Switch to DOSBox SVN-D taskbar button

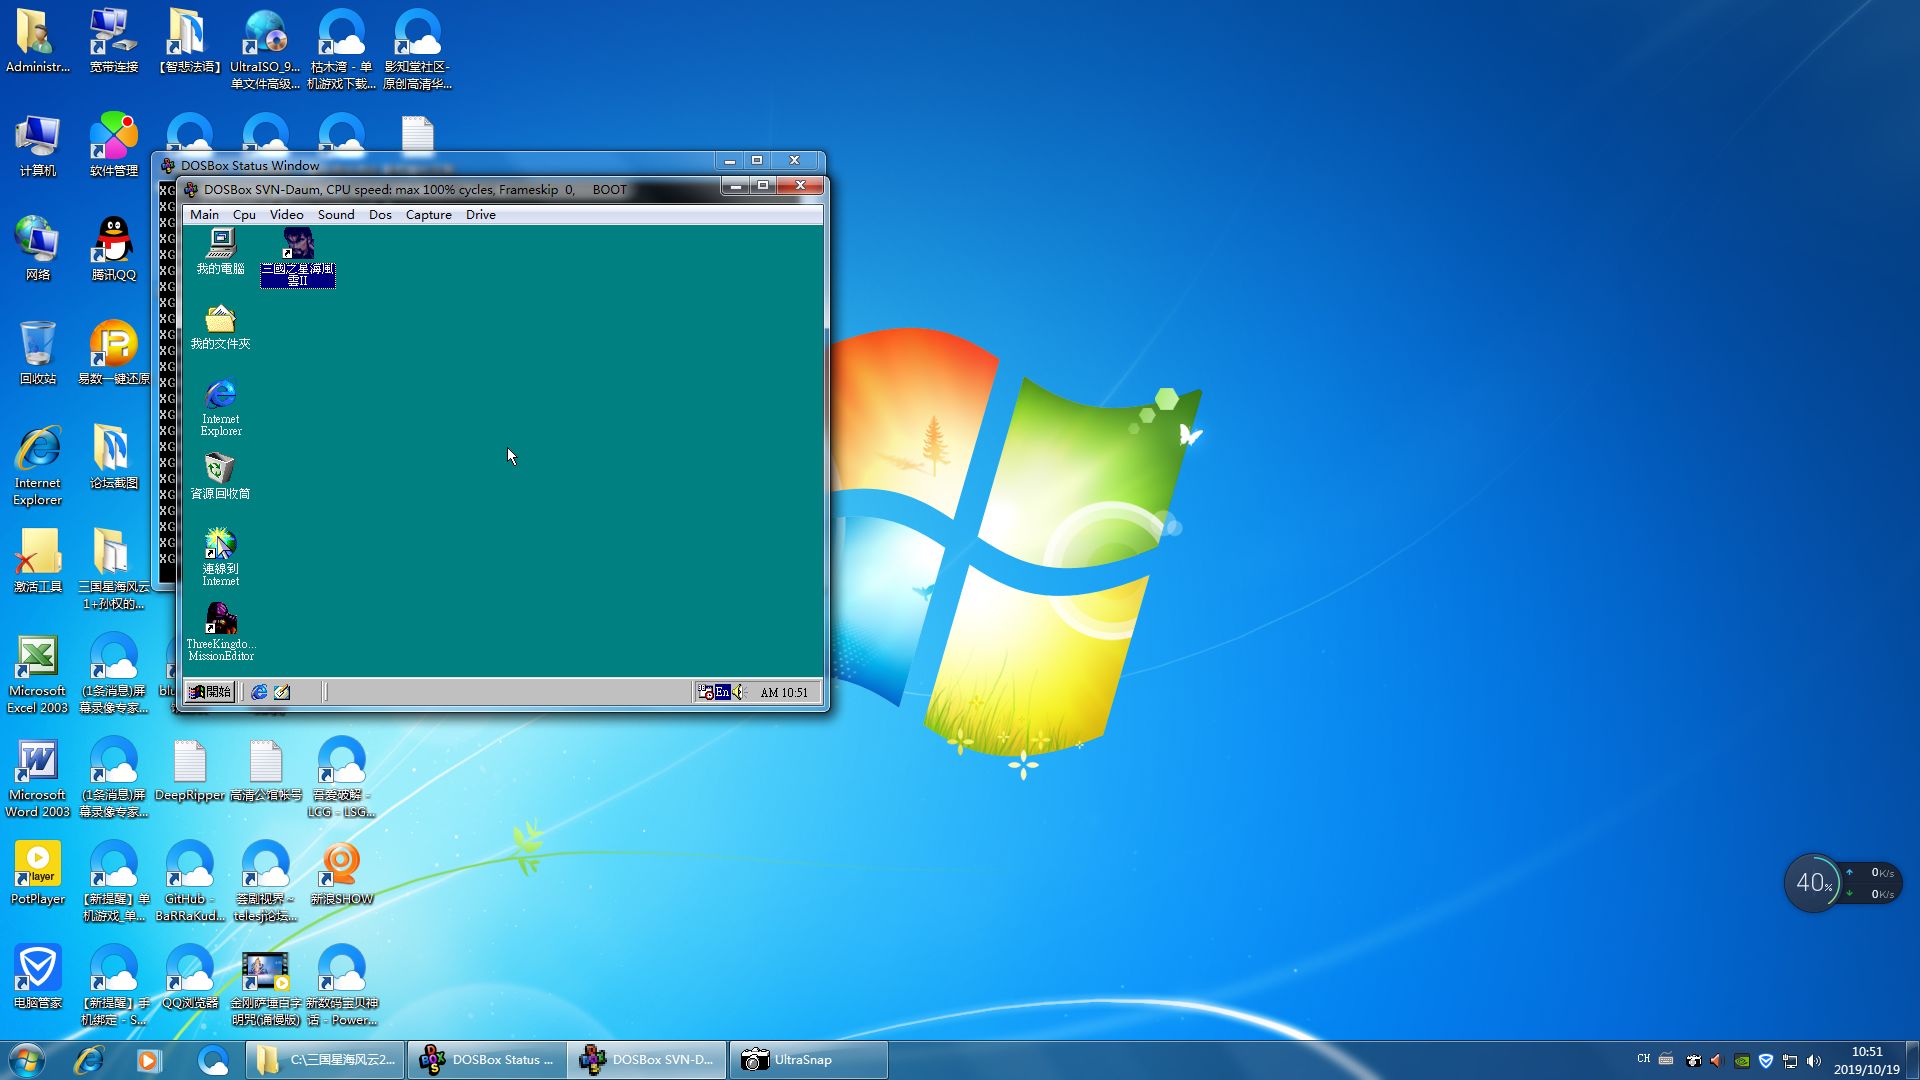(647, 1060)
